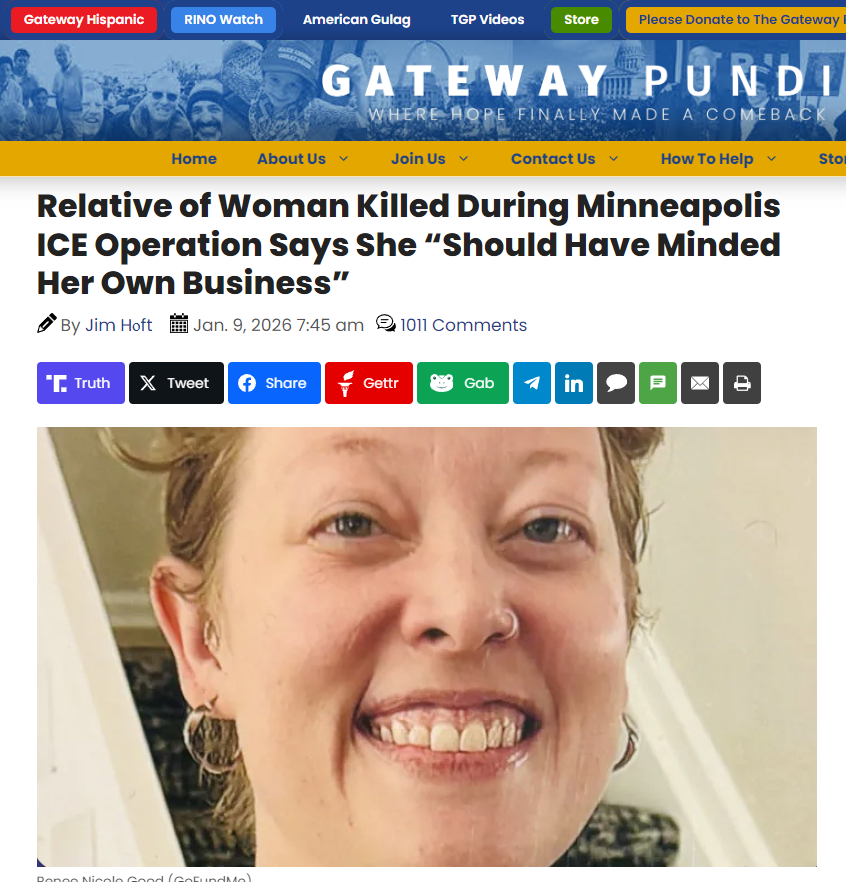Click the green SMS message icon
The width and height of the screenshot is (846, 882).
click(658, 383)
